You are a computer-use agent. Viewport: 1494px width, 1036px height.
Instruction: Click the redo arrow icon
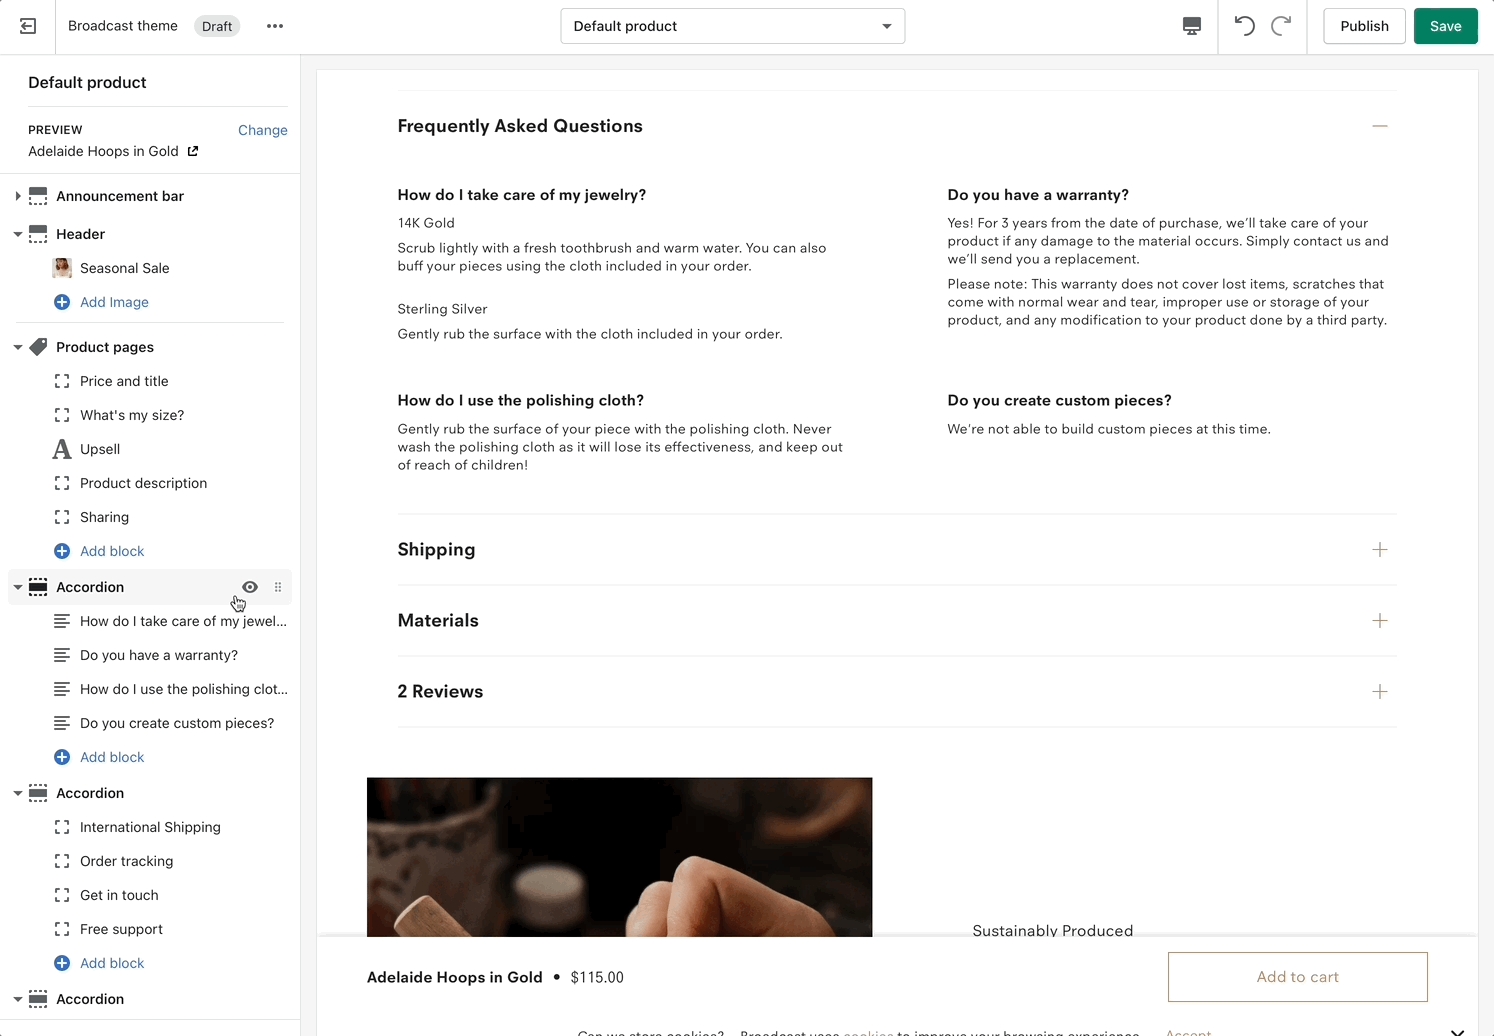[x=1281, y=26]
